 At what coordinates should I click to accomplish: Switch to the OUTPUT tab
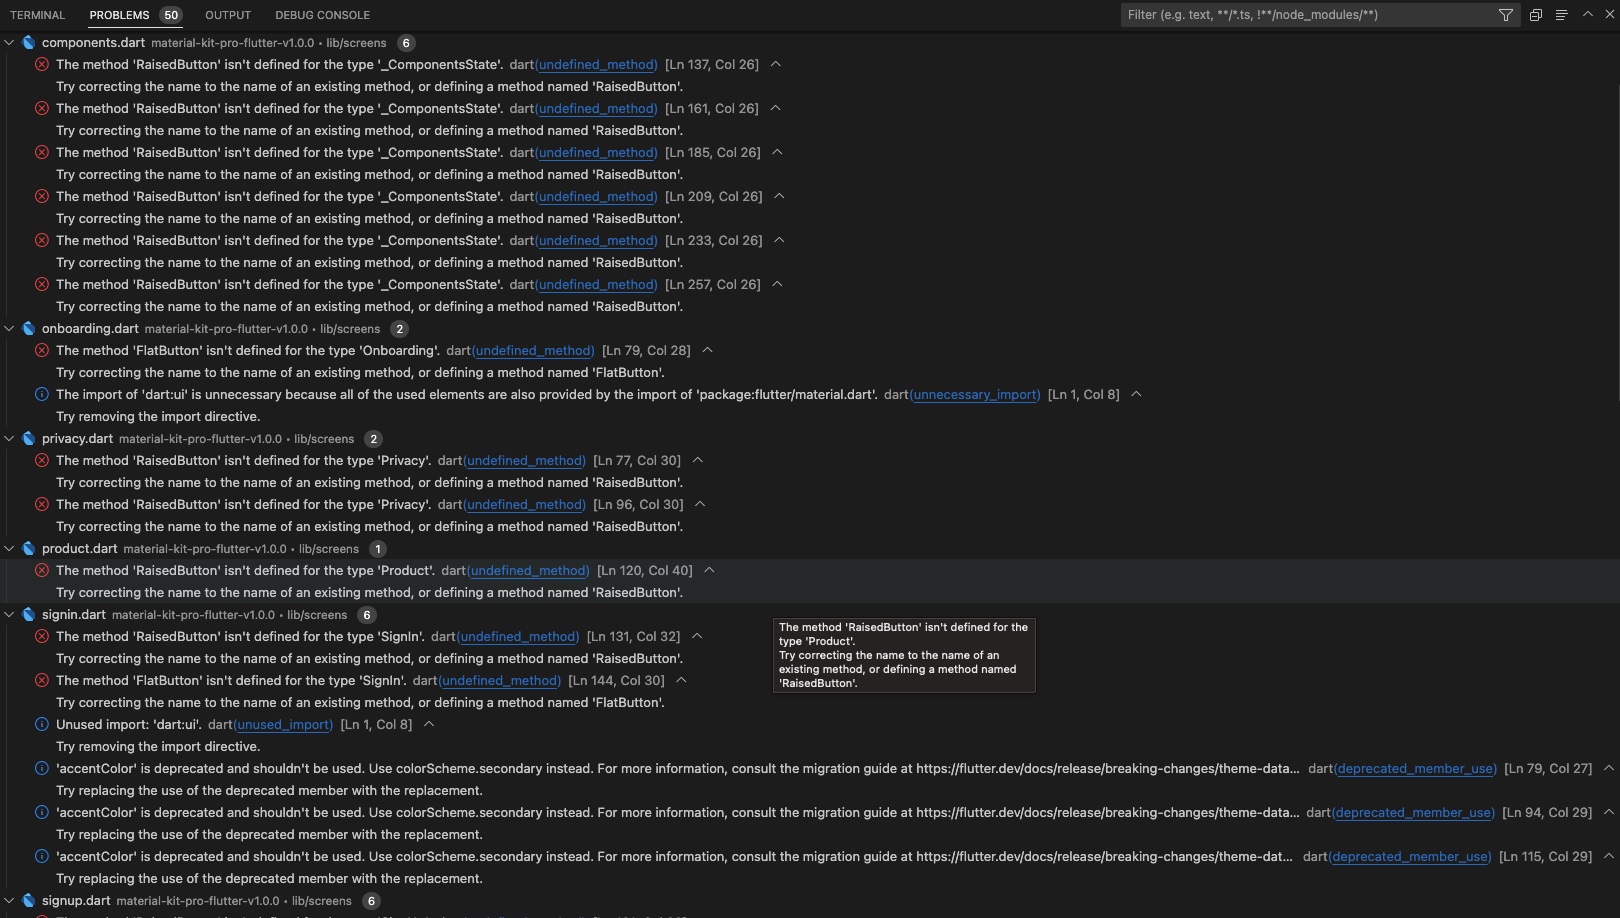227,14
